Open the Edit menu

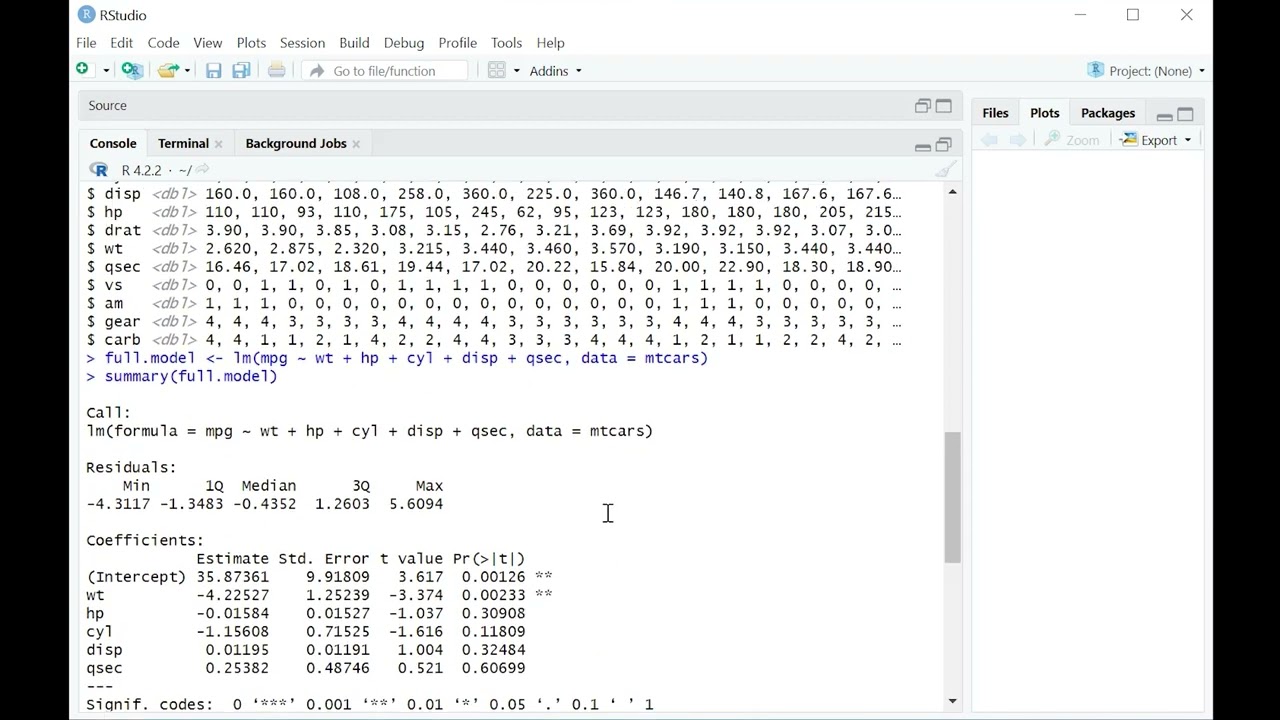121,43
